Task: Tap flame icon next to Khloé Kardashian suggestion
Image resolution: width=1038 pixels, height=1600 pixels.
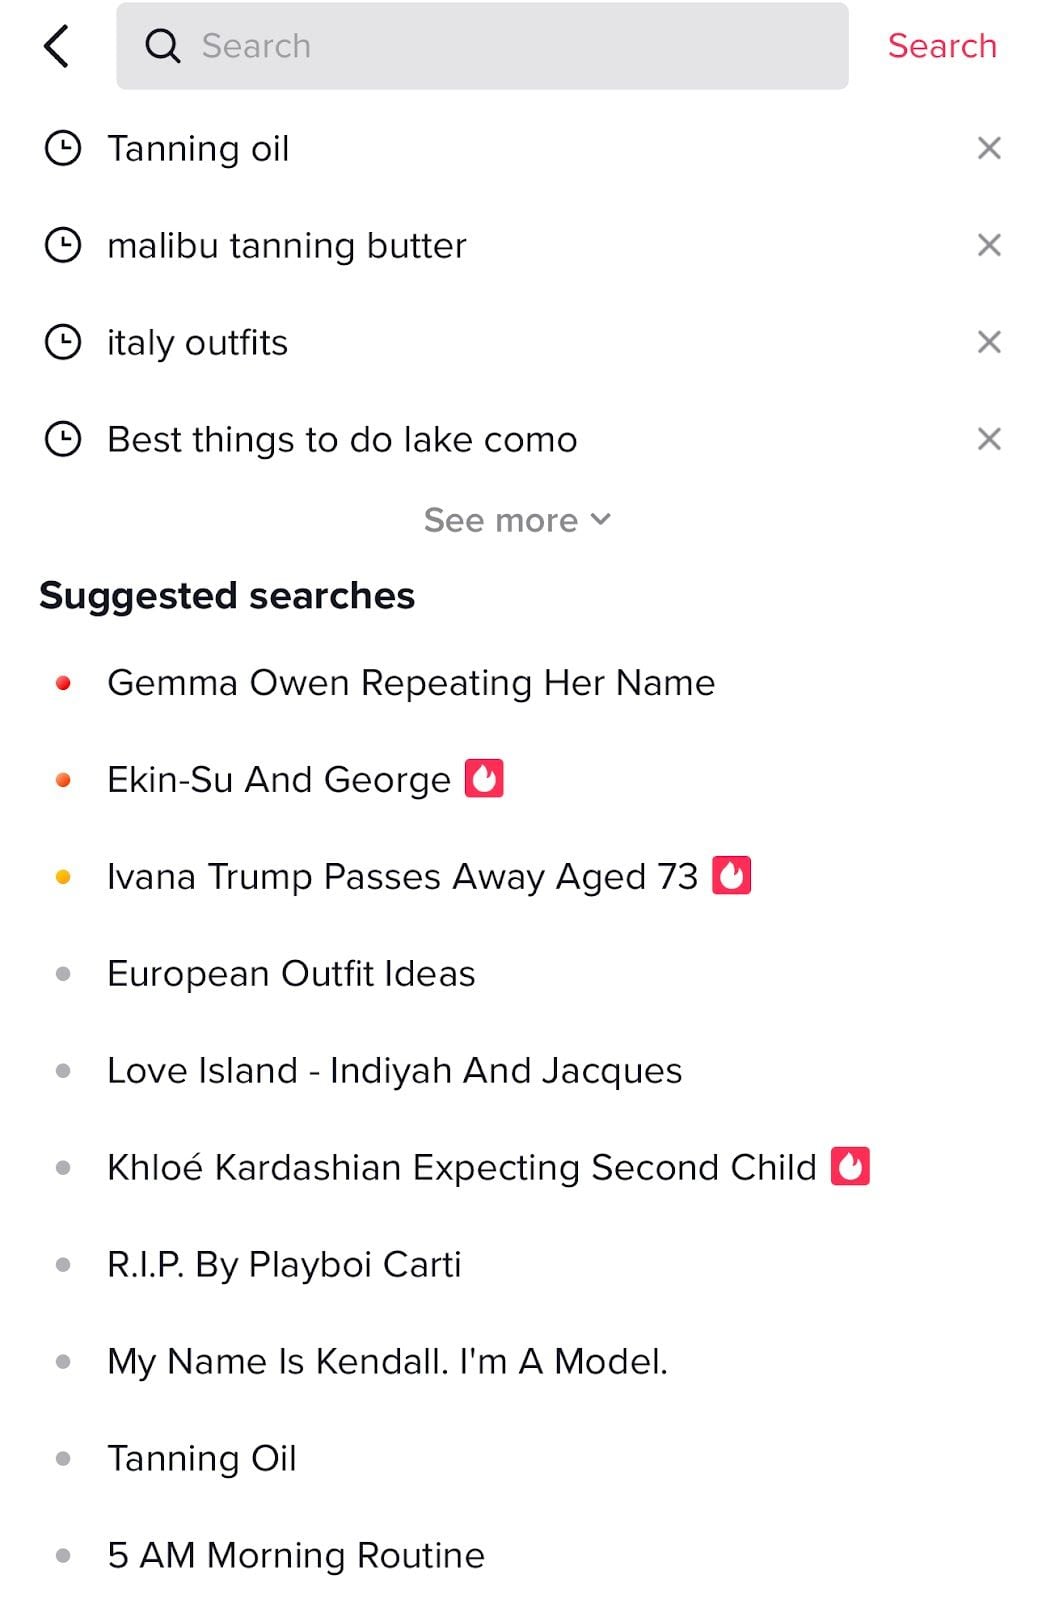Action: (850, 1166)
